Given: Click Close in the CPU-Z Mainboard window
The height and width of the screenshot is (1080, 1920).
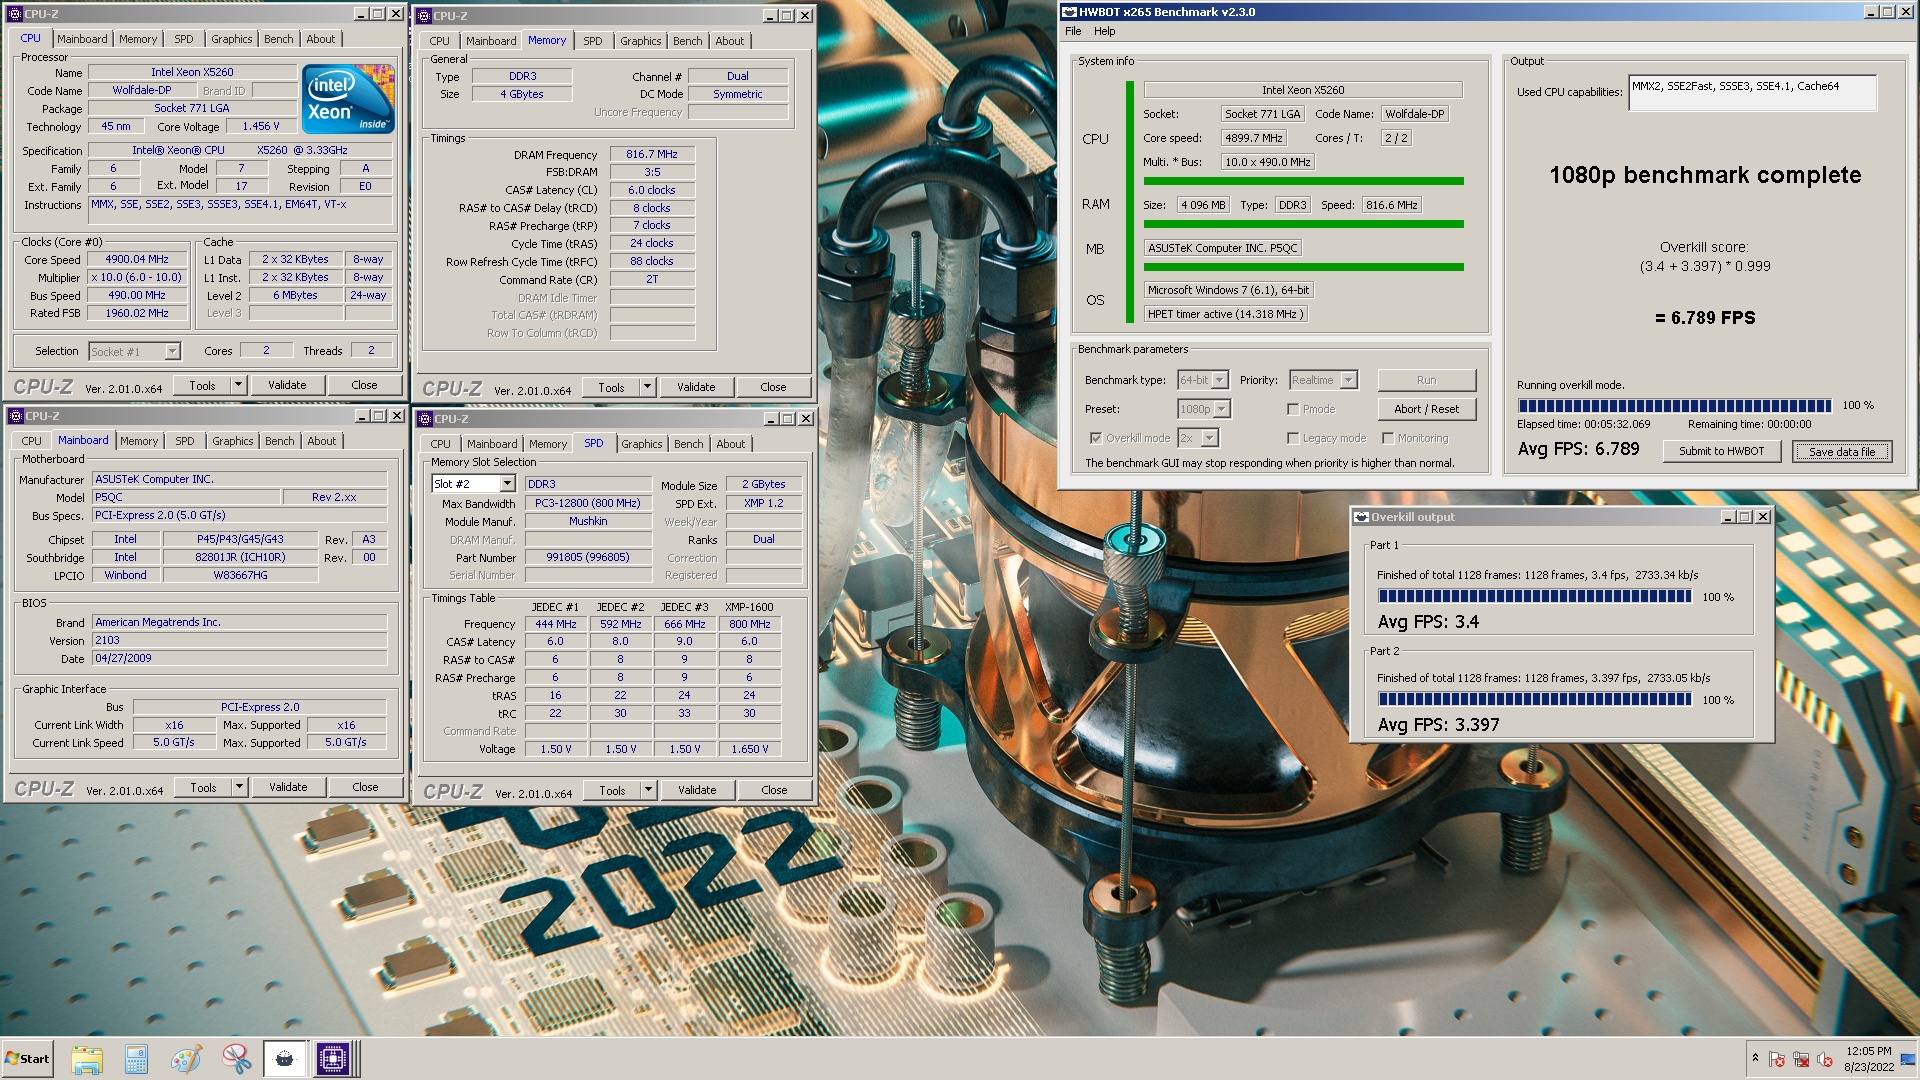Looking at the screenshot, I should pyautogui.click(x=365, y=787).
